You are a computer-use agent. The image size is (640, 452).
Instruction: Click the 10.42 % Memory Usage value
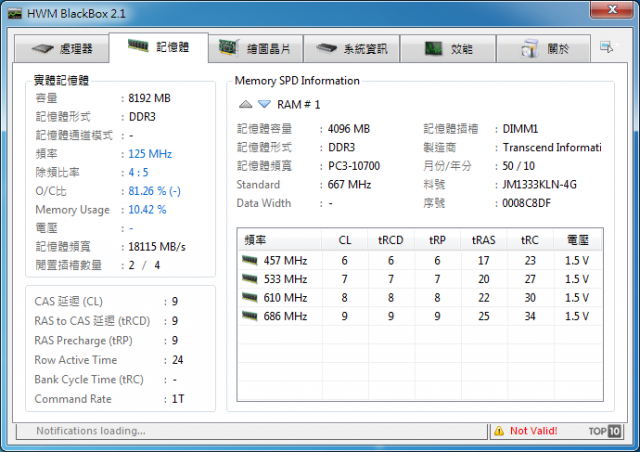pos(147,209)
